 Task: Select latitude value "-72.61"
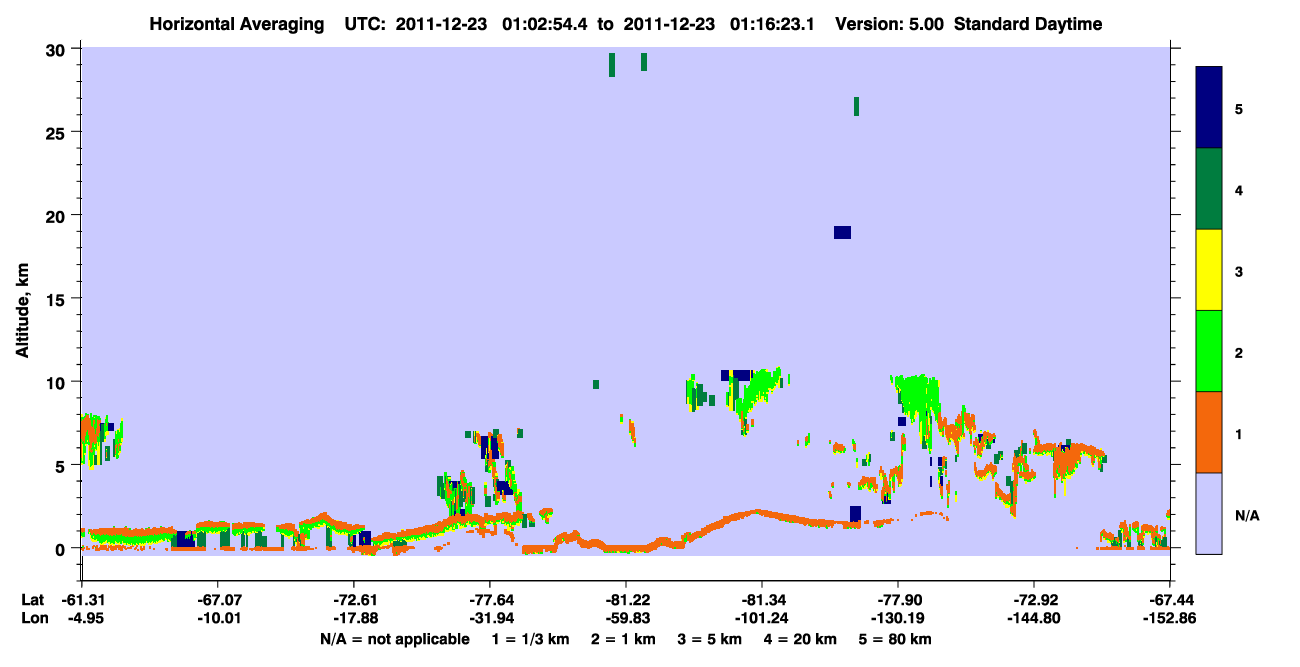click(353, 600)
